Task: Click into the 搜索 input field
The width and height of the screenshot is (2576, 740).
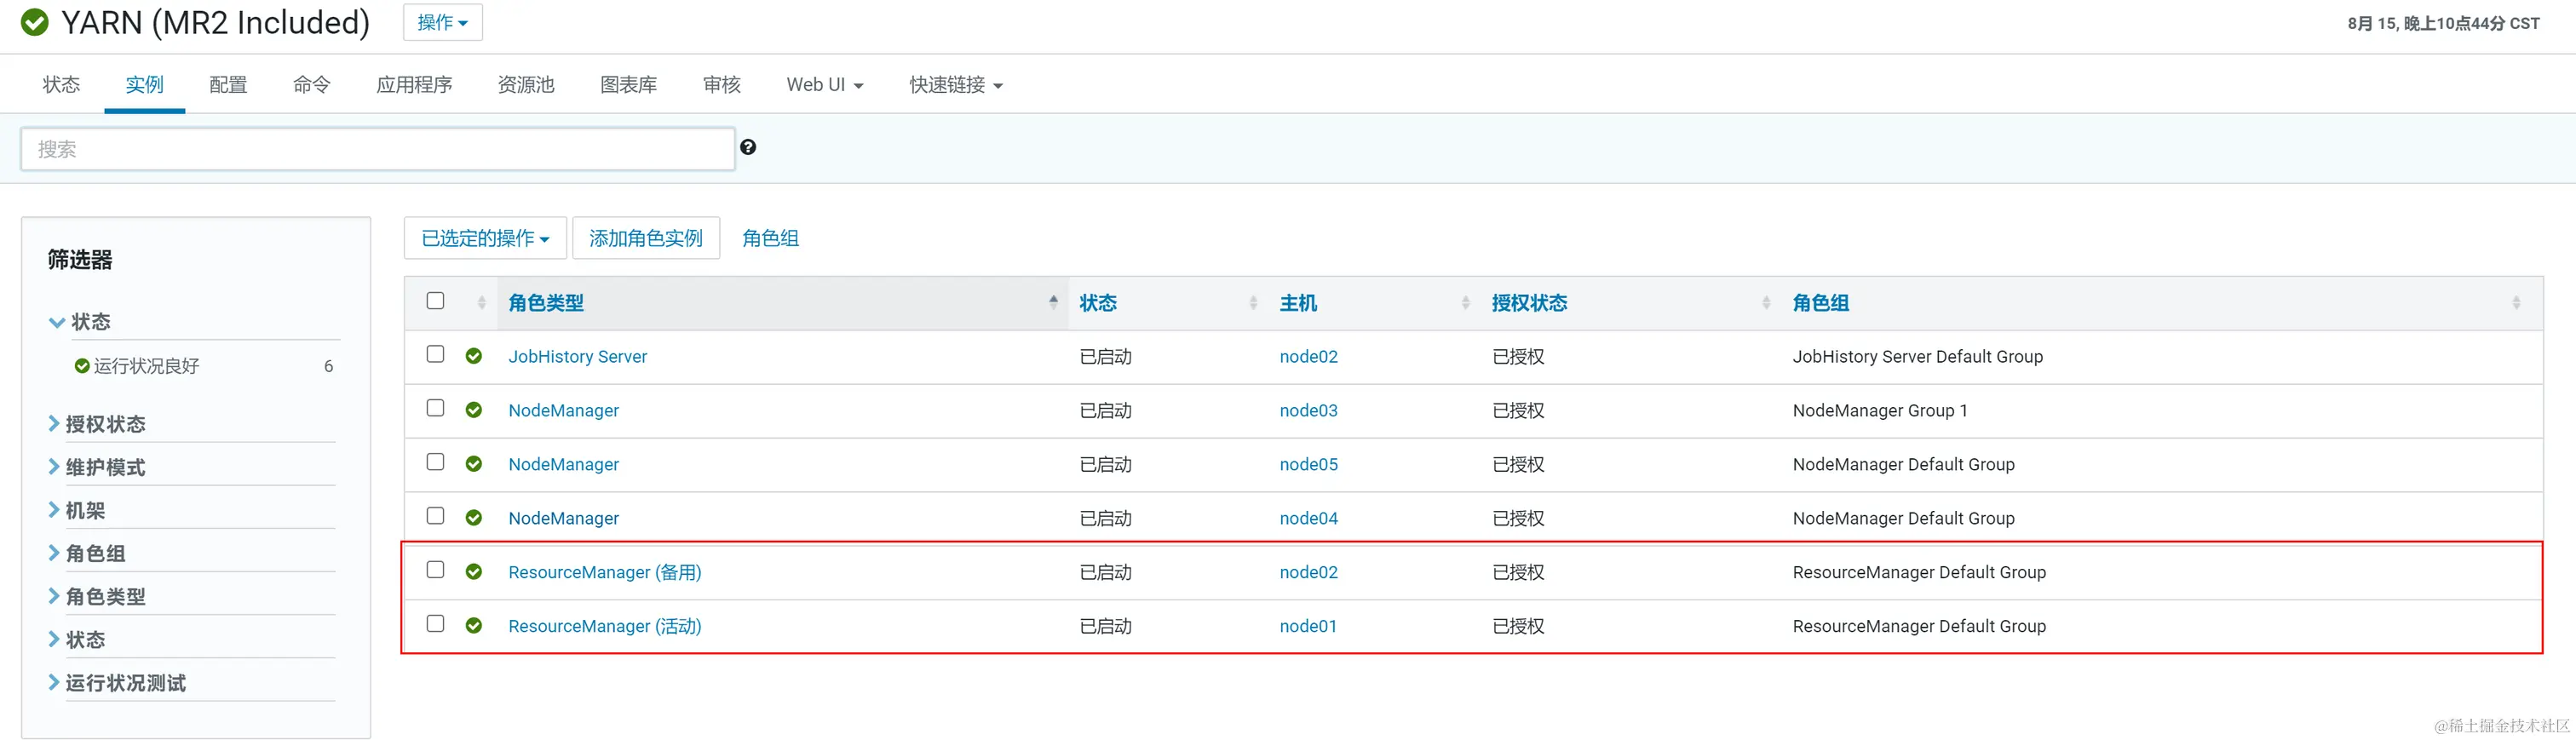Action: 378,149
